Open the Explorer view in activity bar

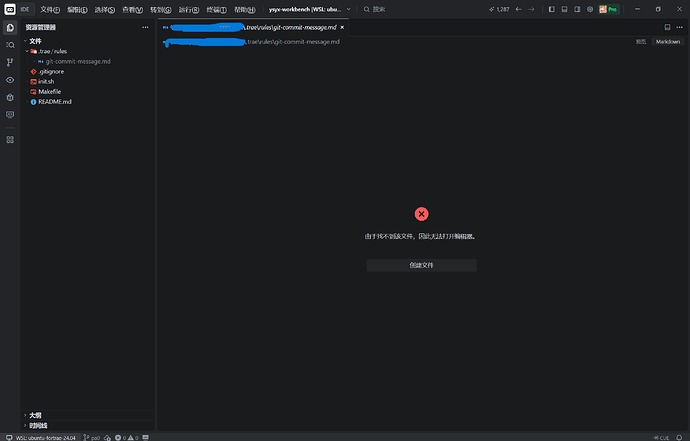pyautogui.click(x=10, y=28)
